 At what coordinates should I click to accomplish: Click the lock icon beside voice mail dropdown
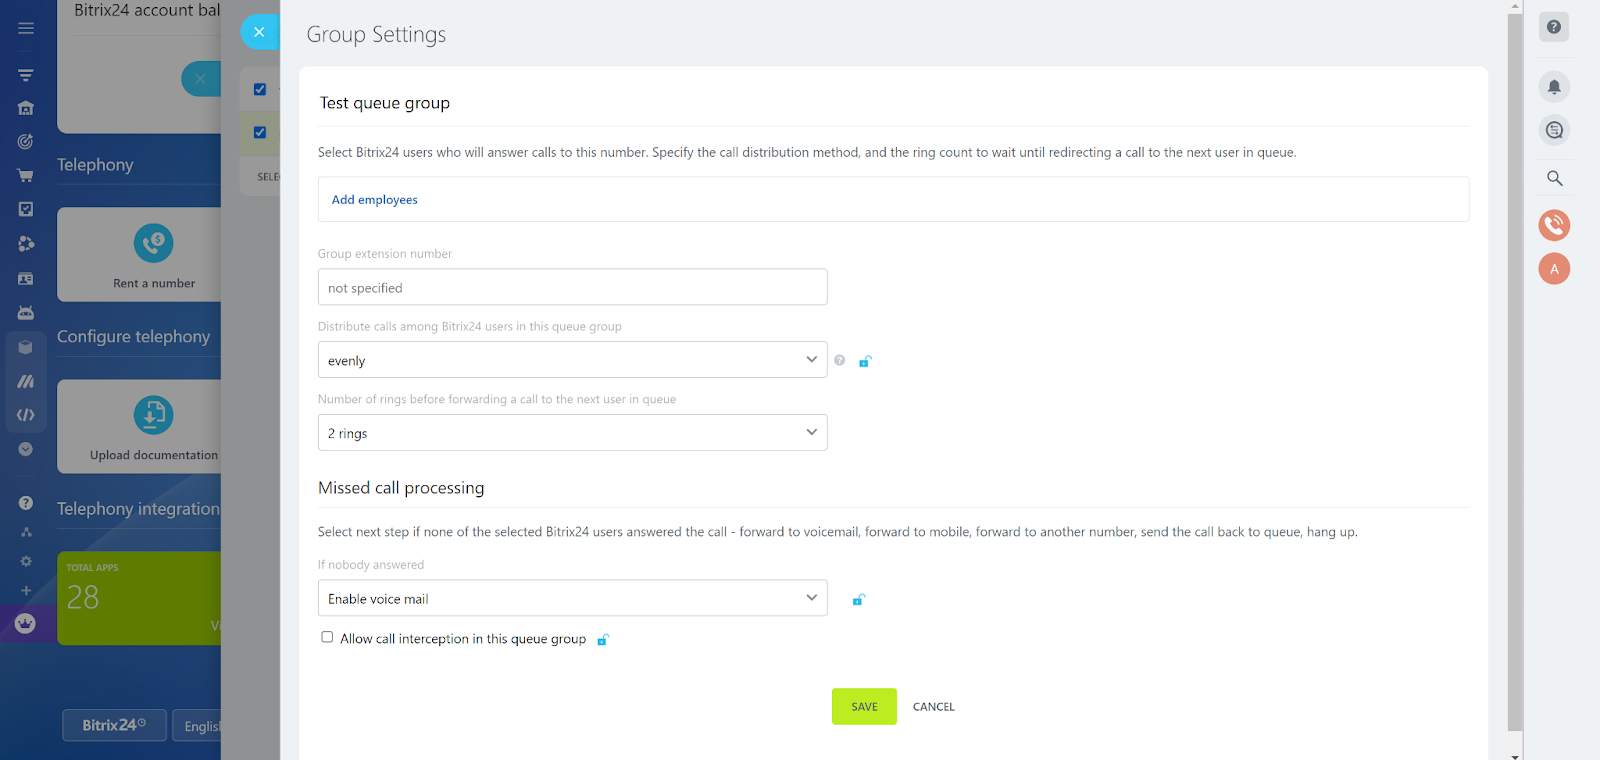coord(858,600)
